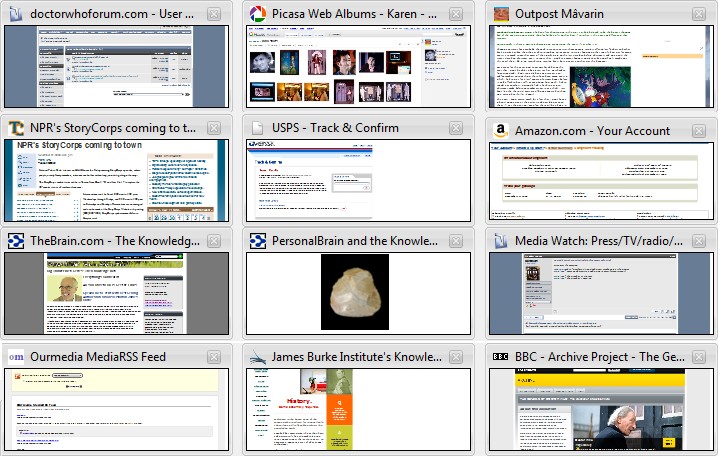Click the PersonalBrain tab favicon

coord(258,241)
